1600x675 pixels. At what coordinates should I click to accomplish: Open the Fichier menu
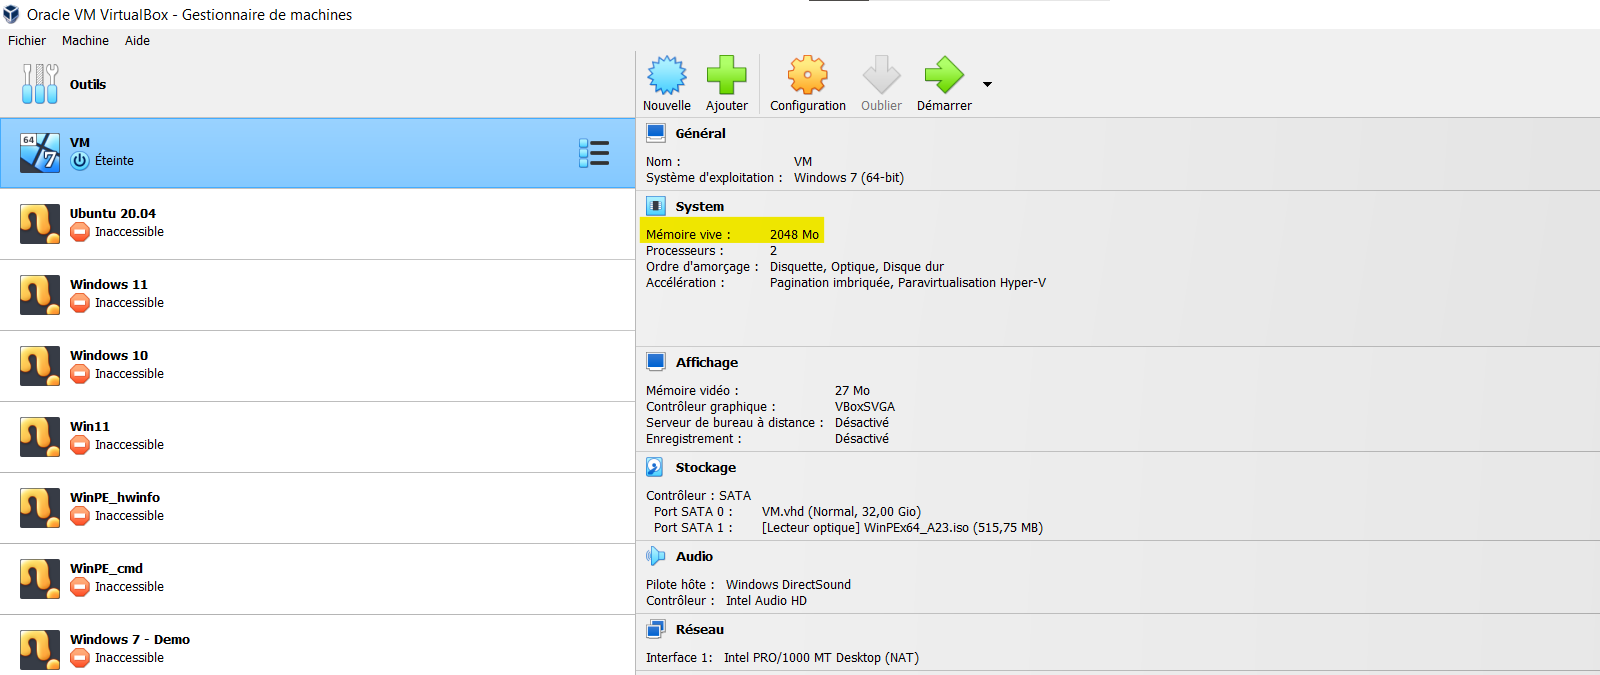(x=27, y=41)
